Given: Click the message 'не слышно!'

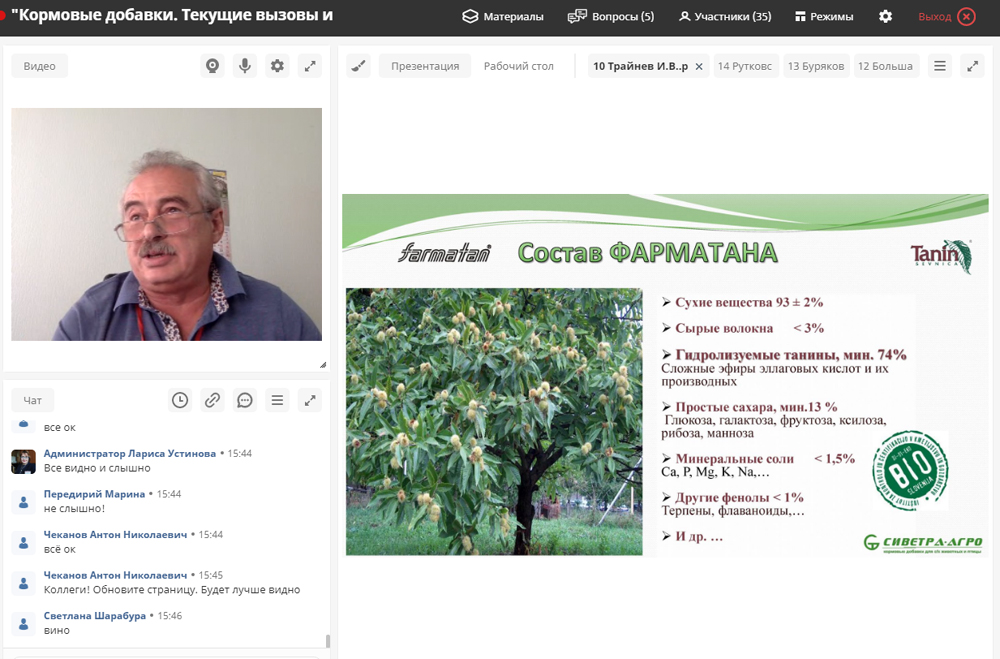Looking at the screenshot, I should tap(74, 508).
